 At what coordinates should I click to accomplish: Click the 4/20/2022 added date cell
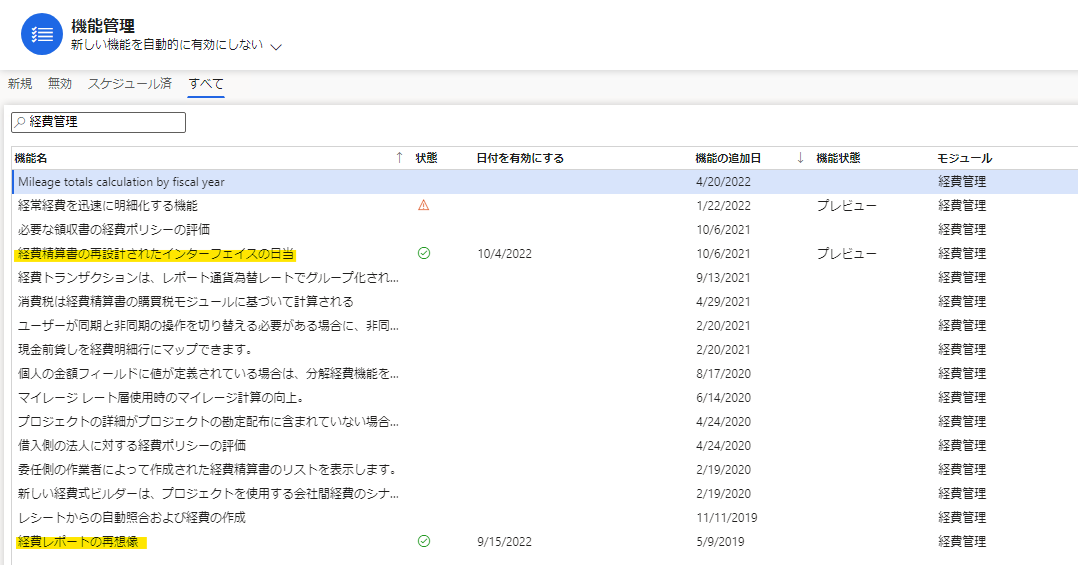[x=723, y=182]
